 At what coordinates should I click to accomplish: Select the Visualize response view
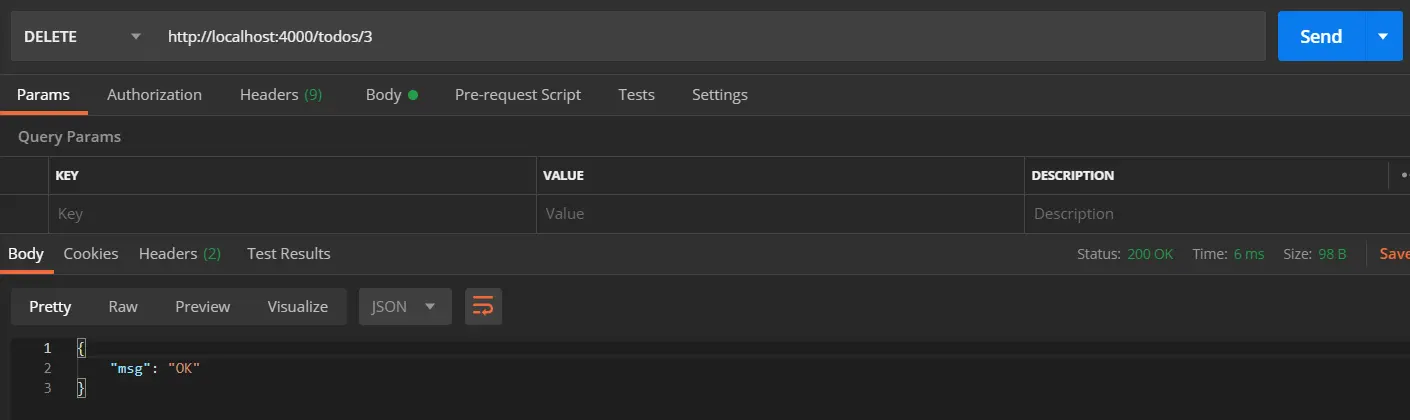(x=297, y=307)
